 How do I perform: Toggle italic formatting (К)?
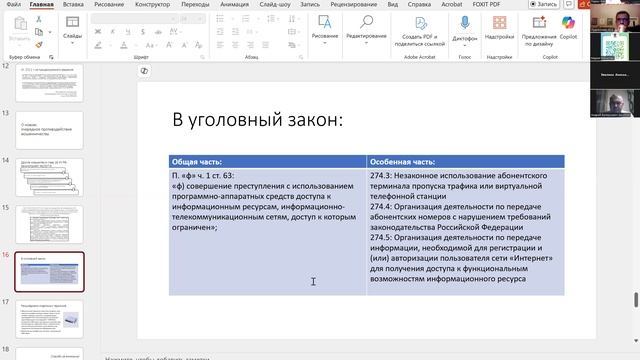pos(113,31)
